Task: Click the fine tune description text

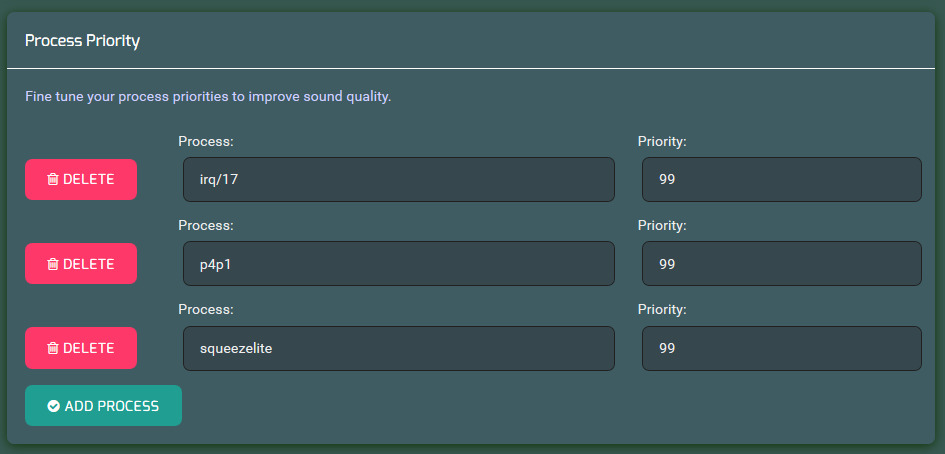Action: coord(209,96)
